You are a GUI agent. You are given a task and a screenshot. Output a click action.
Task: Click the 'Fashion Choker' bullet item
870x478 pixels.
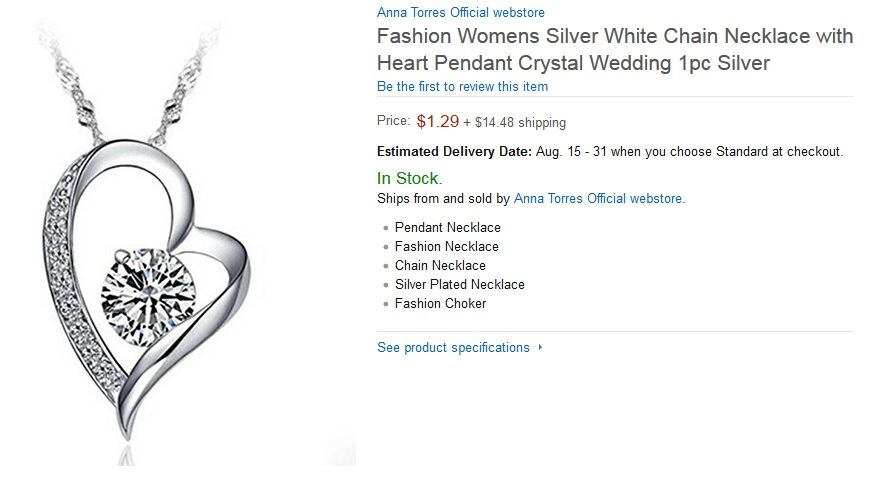(440, 304)
